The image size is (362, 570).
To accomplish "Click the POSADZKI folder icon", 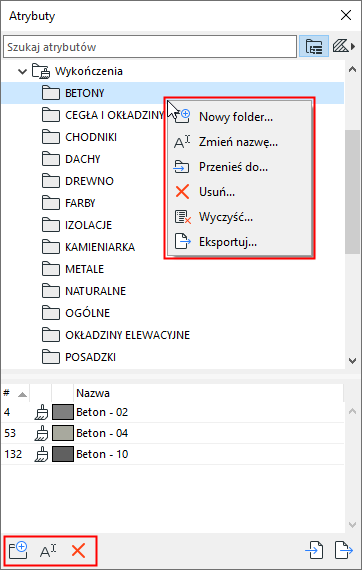I will 51,357.
